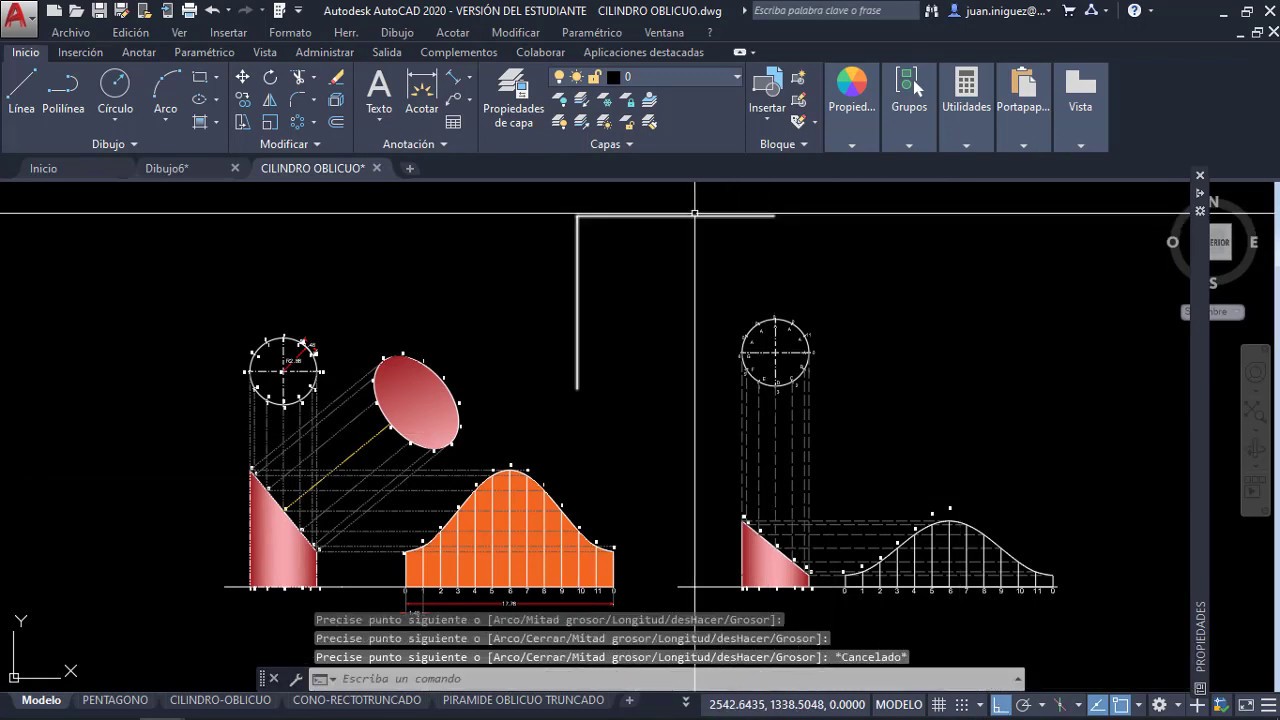Viewport: 1280px width, 720px height.
Task: Activate the Arco tool
Action: click(165, 92)
